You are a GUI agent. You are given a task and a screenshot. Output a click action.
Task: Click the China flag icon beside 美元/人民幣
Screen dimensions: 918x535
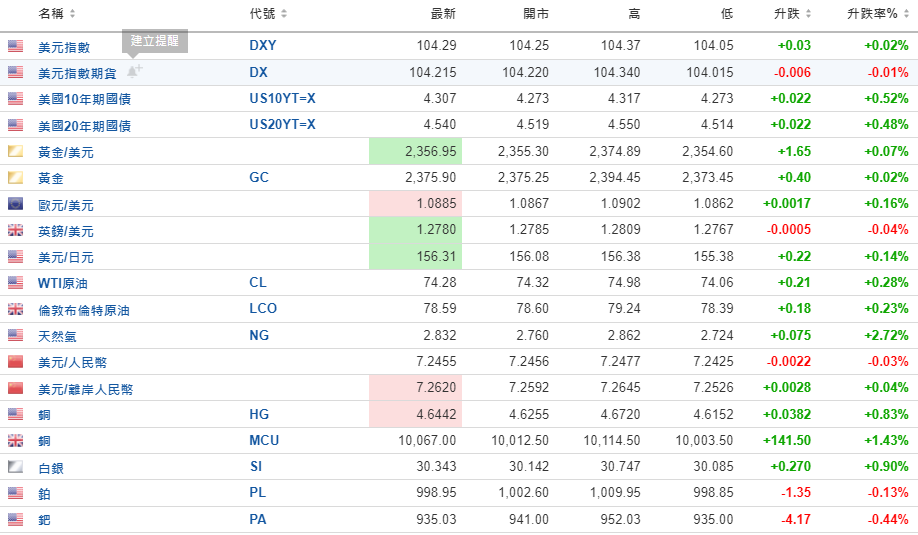click(15, 361)
